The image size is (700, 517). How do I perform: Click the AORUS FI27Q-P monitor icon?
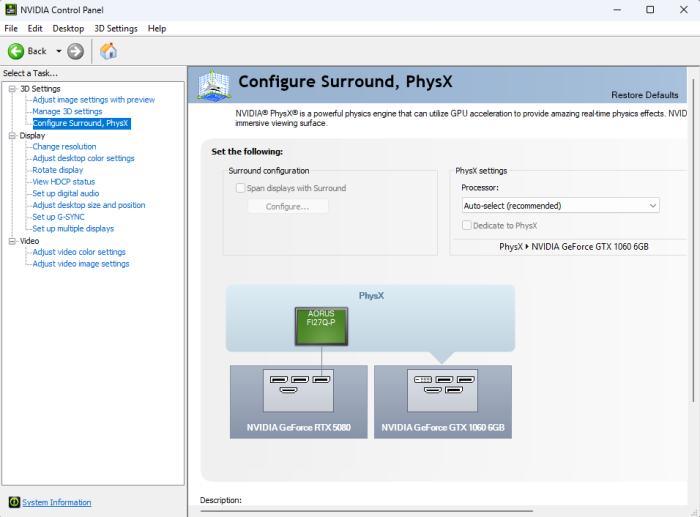[321, 326]
